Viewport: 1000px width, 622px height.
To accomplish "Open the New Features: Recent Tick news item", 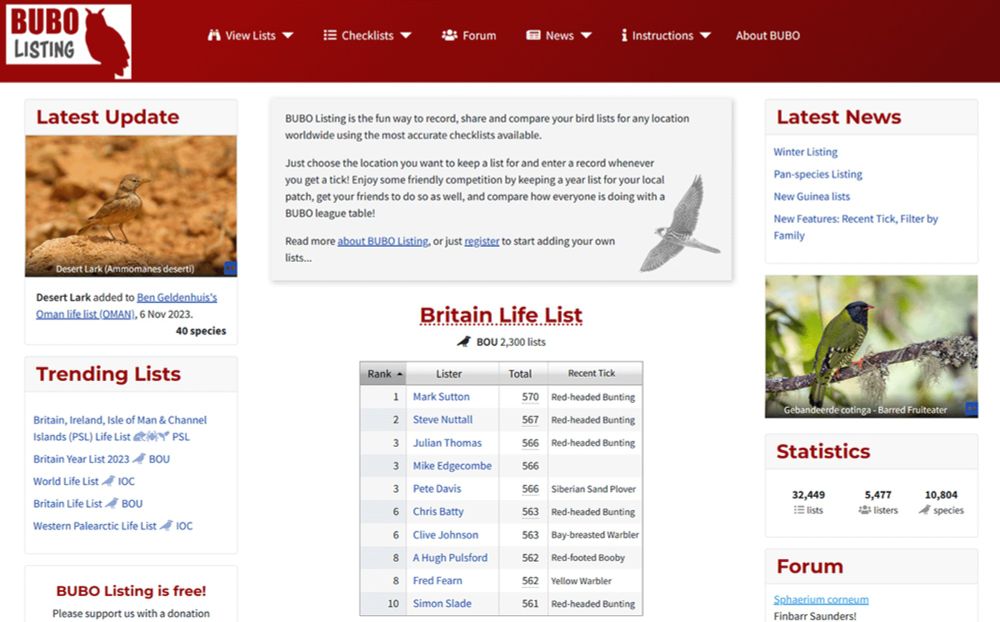I will click(856, 226).
